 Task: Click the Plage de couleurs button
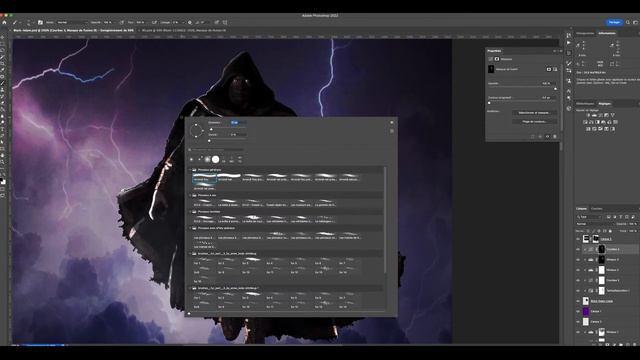[x=534, y=122]
